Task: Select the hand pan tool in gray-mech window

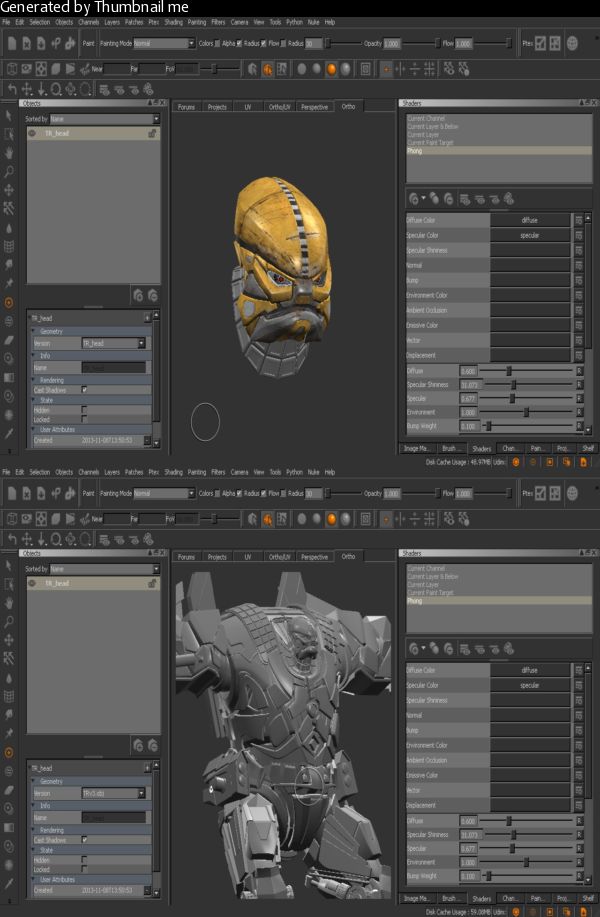Action: coord(9,603)
